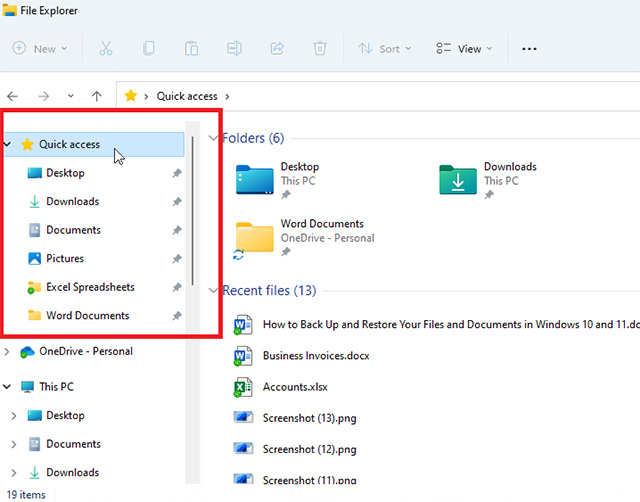Viewport: 640px width, 502px height.
Task: Toggle pin beside Pictures in sidebar
Action: pyautogui.click(x=176, y=259)
